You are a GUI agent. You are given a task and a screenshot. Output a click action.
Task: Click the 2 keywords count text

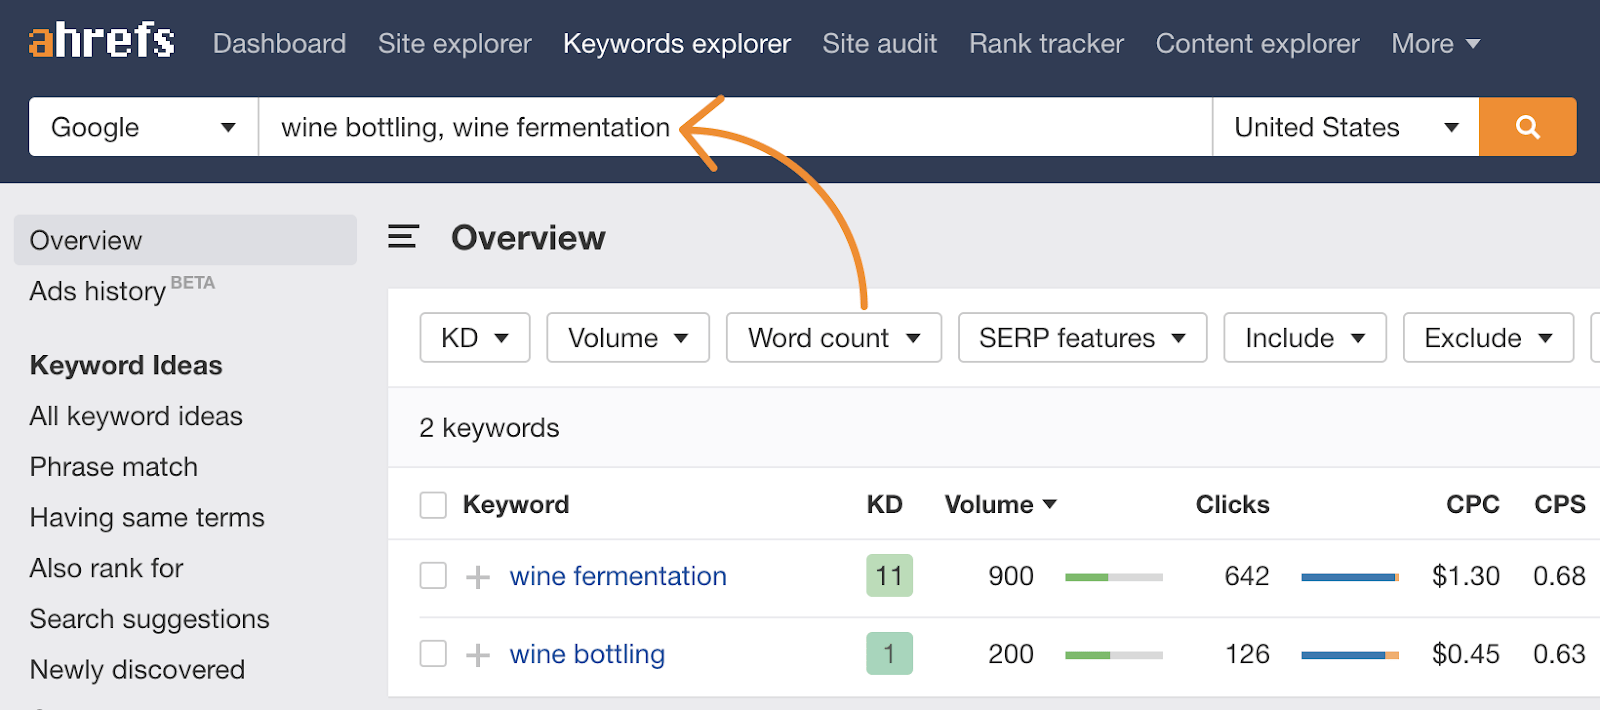(x=489, y=428)
